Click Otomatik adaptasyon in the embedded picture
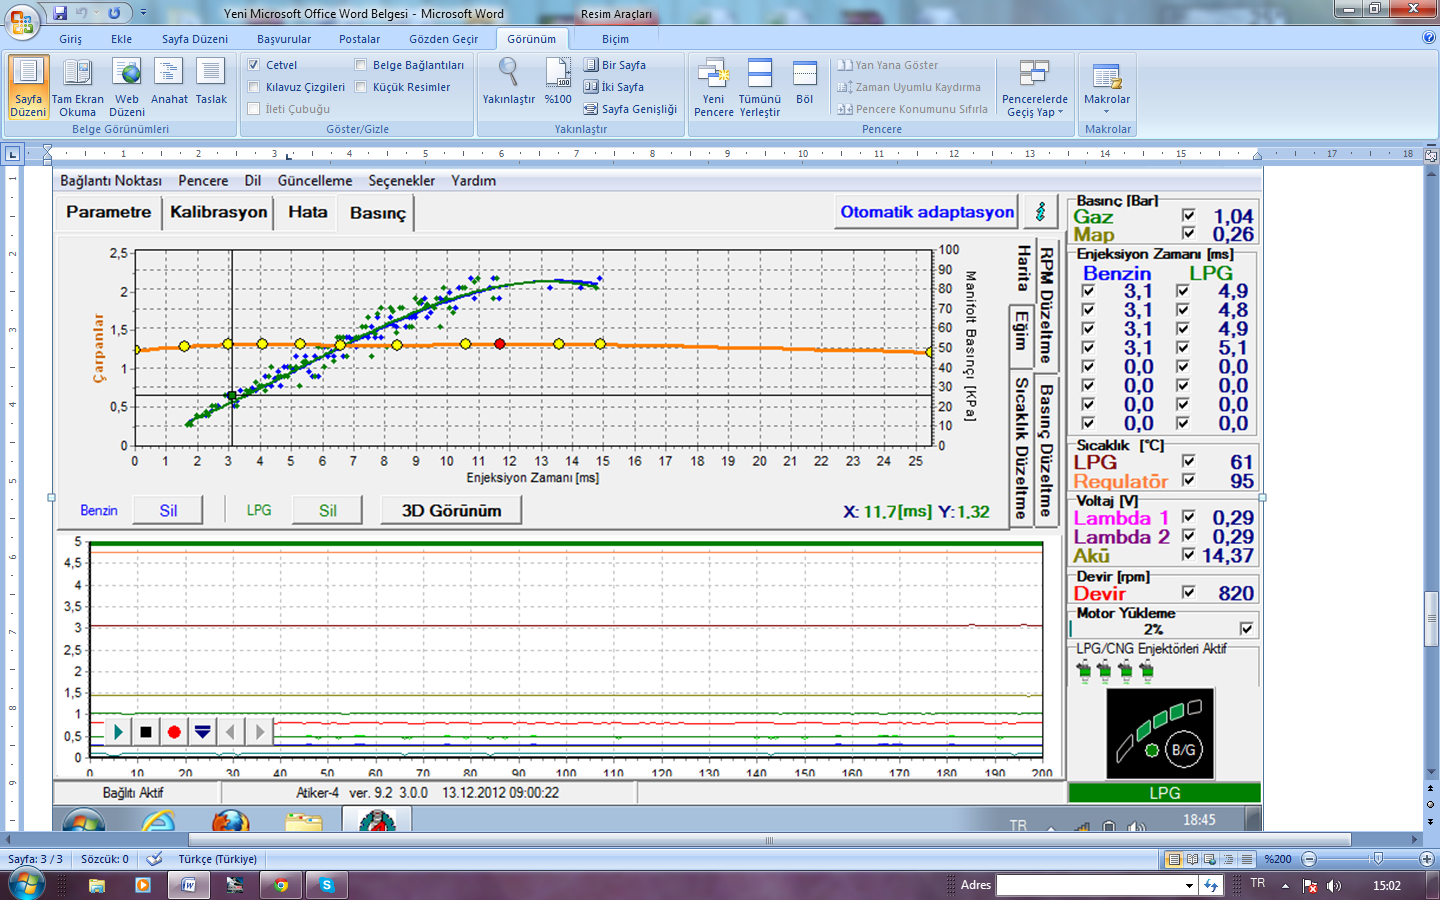 [x=927, y=212]
